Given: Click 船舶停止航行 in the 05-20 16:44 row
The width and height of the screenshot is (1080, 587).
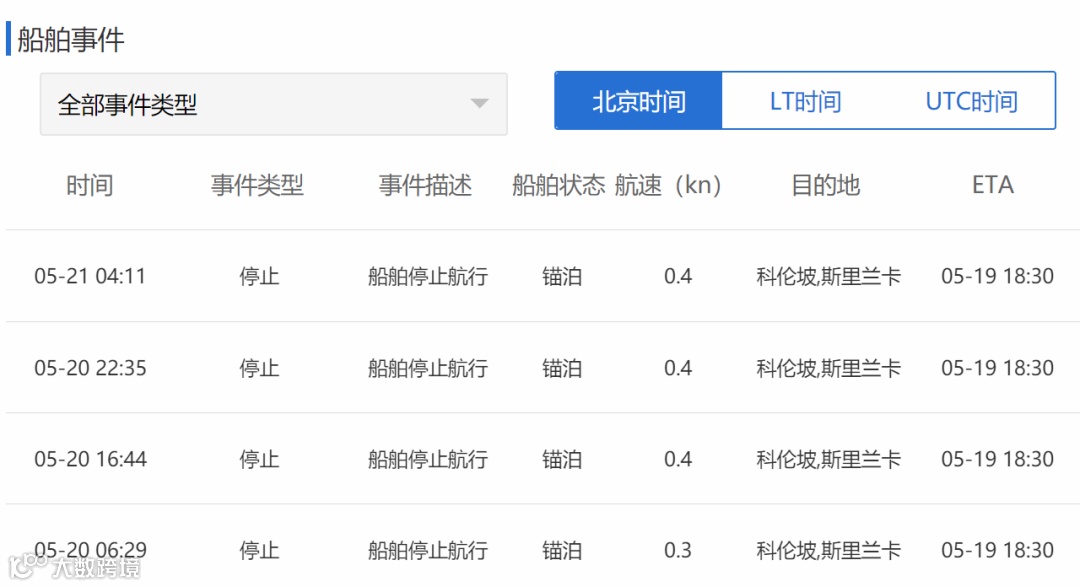Looking at the screenshot, I should click(x=428, y=459).
